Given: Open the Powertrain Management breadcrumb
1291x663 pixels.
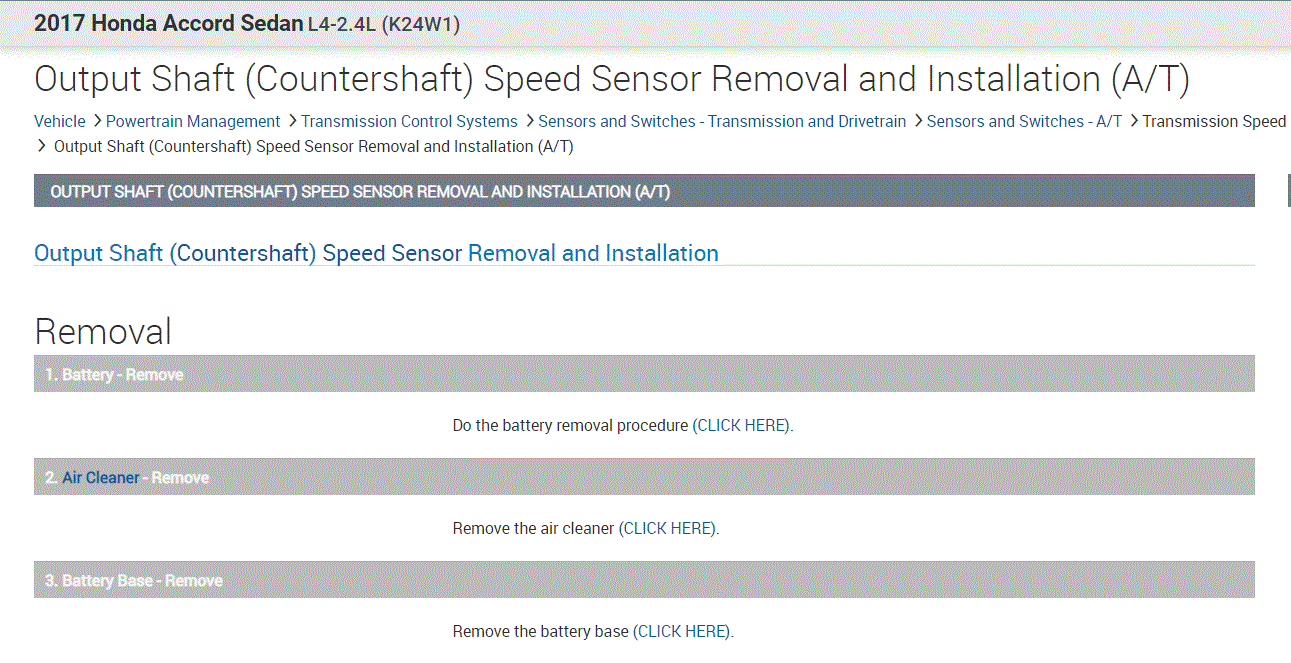Looking at the screenshot, I should [193, 121].
